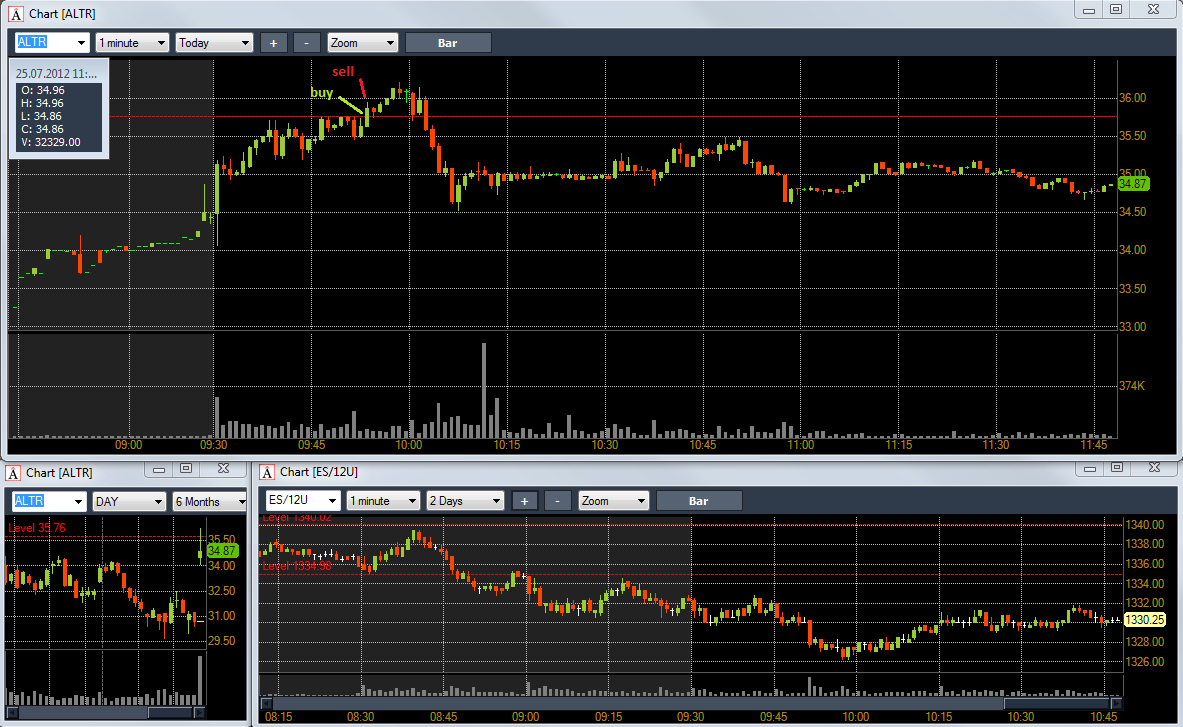Open the 2 Days range dropdown
The image size is (1183, 727).
coord(466,501)
